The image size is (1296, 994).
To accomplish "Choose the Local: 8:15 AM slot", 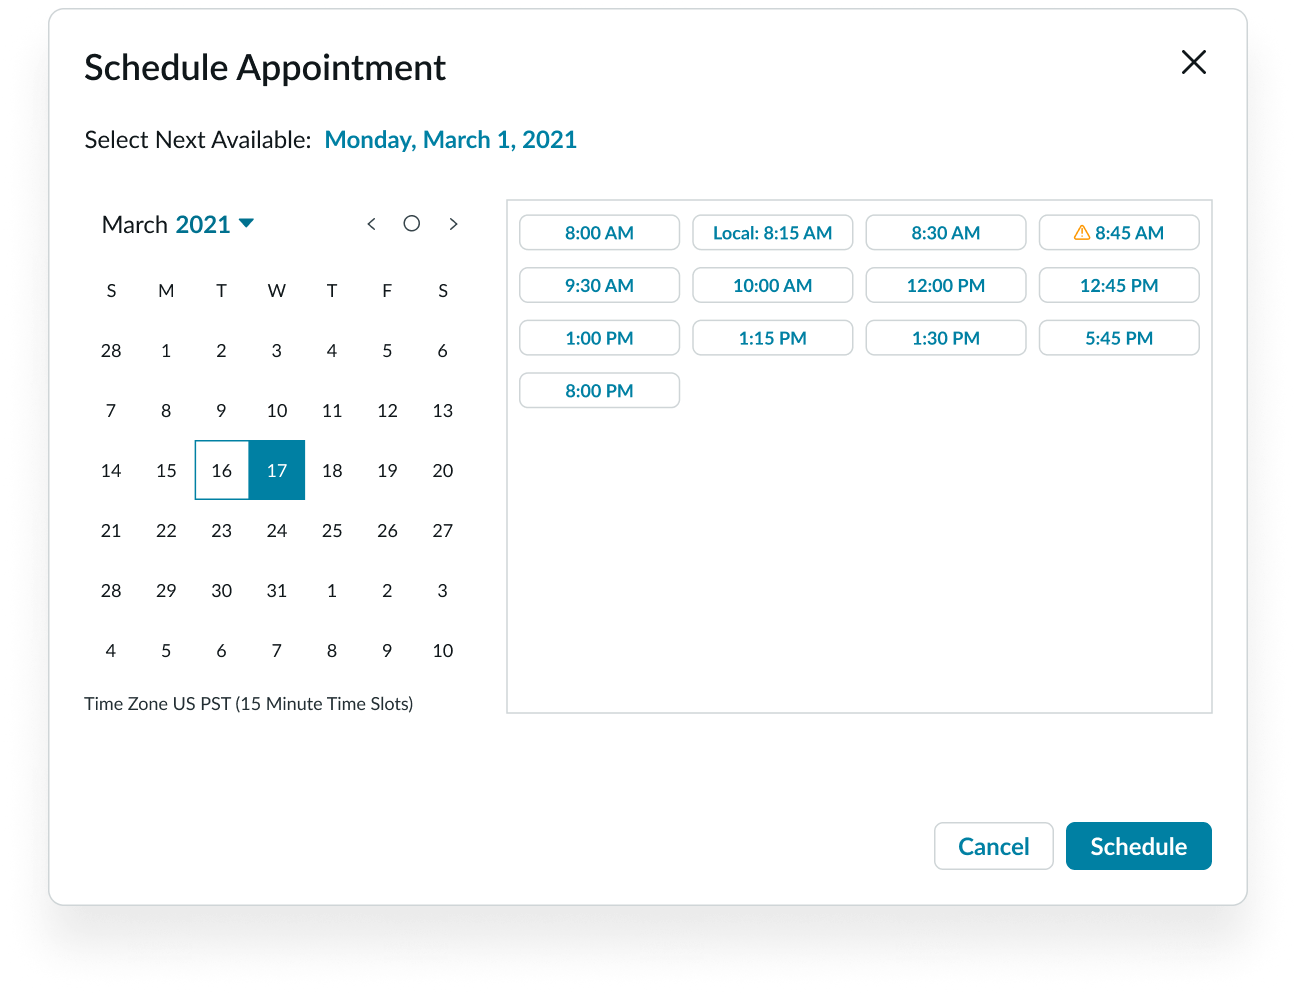I will 772,232.
